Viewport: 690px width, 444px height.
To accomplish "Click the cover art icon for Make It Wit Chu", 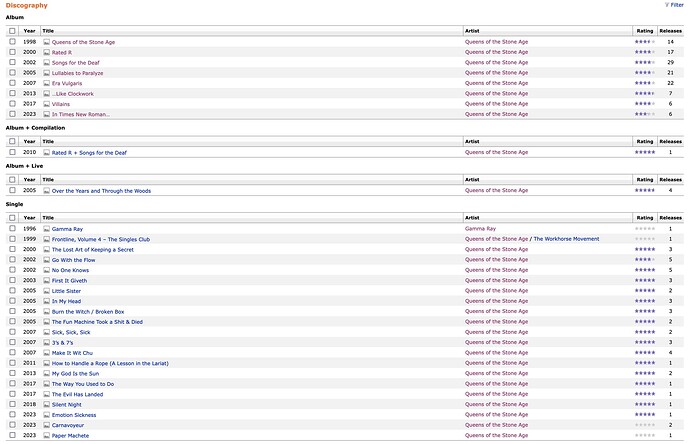I will pyautogui.click(x=47, y=353).
